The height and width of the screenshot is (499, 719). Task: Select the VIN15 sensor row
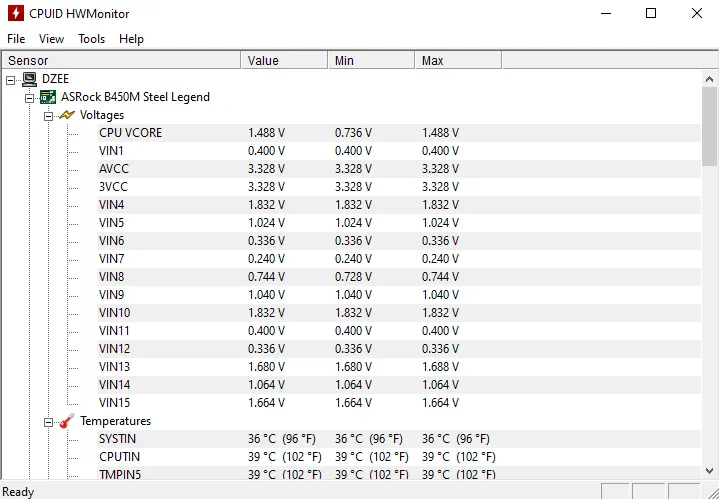tap(399, 403)
